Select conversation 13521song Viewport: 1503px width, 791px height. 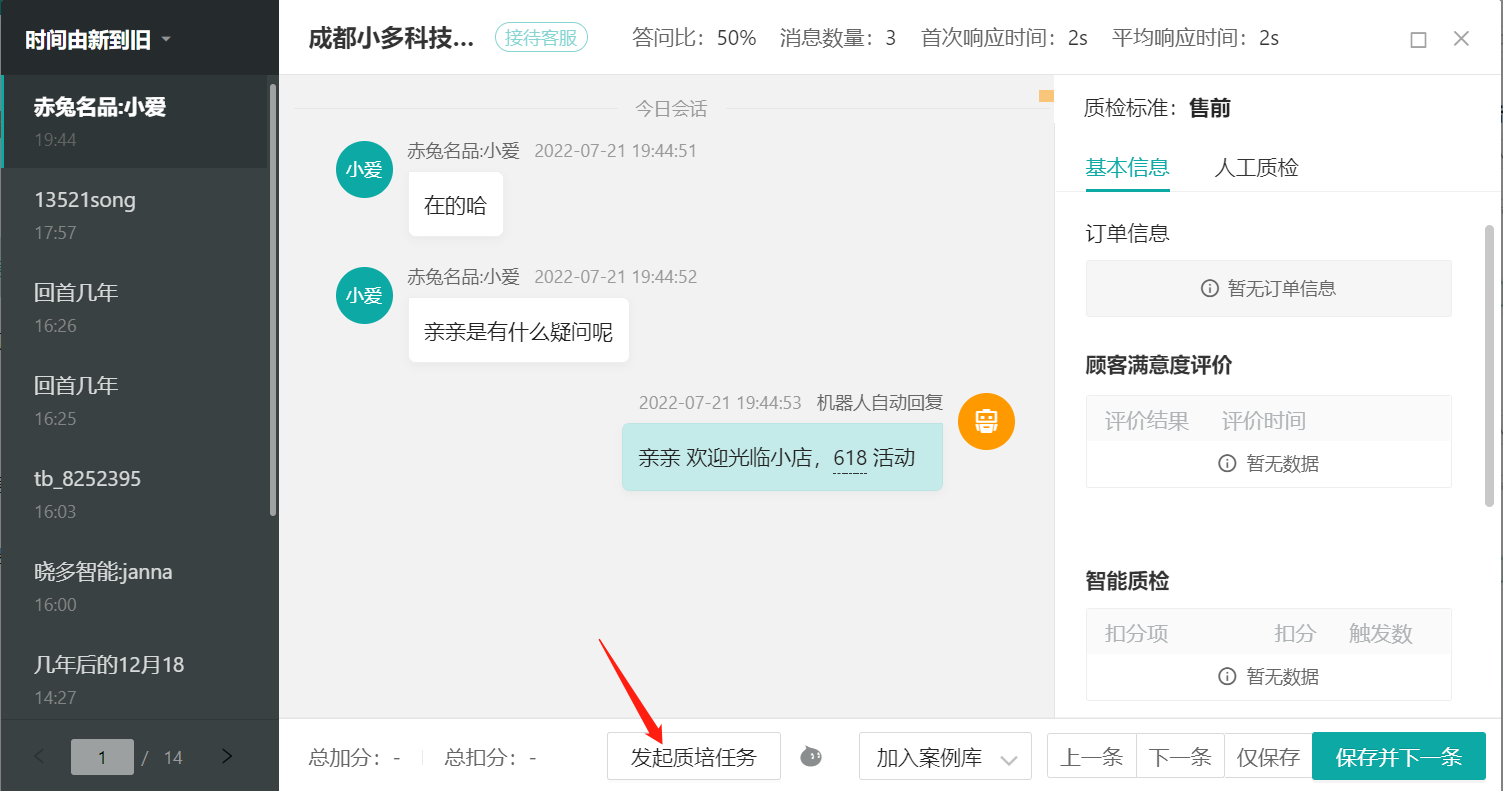(136, 215)
